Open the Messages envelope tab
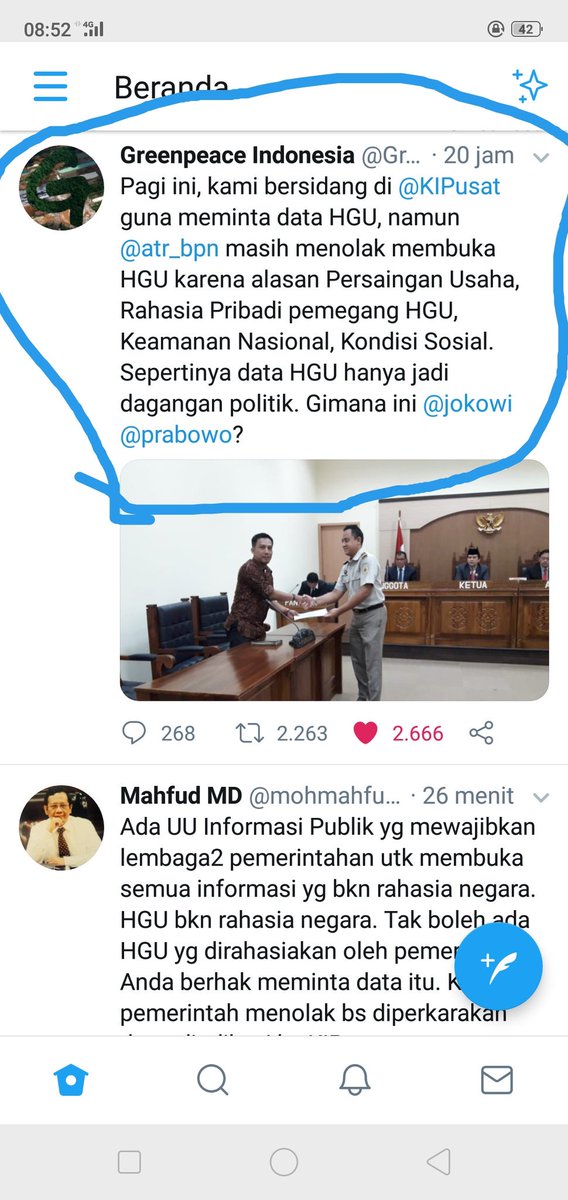Viewport: 568px width, 1200px height. pyautogui.click(x=496, y=1079)
